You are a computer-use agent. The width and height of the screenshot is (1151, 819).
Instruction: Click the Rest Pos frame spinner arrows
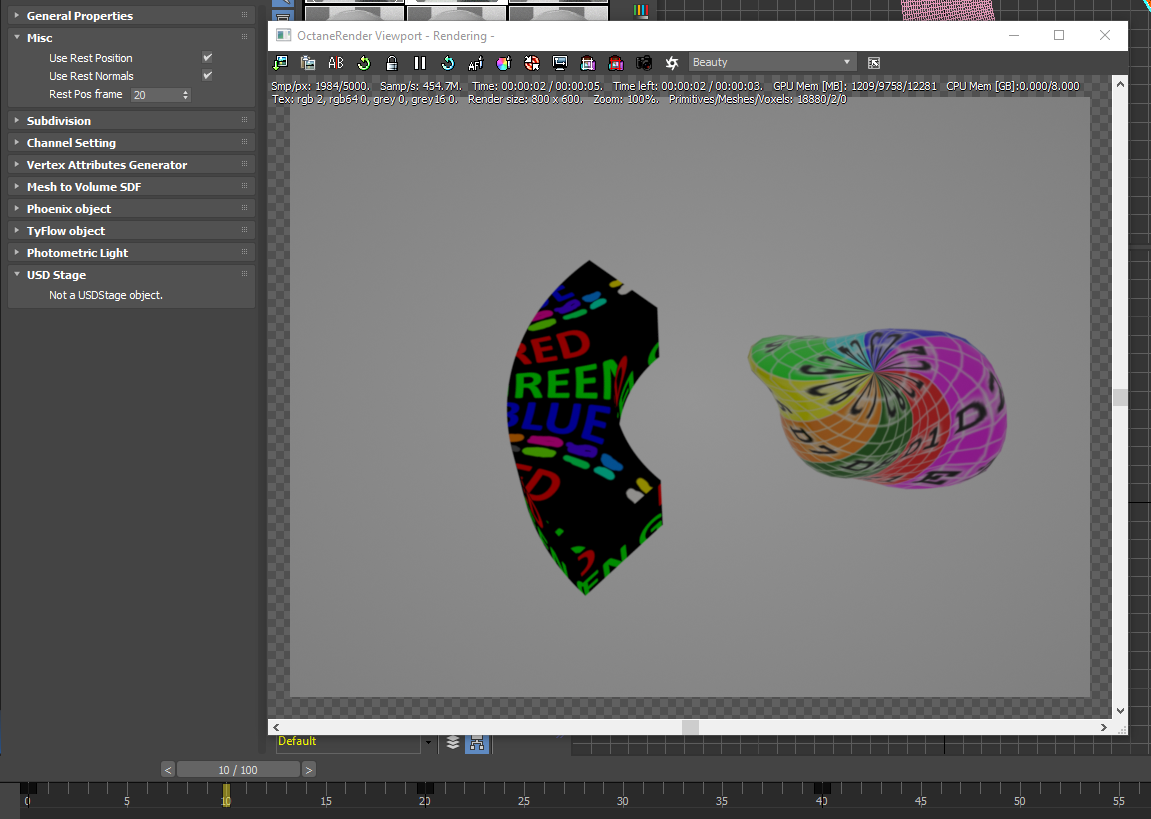click(x=186, y=95)
